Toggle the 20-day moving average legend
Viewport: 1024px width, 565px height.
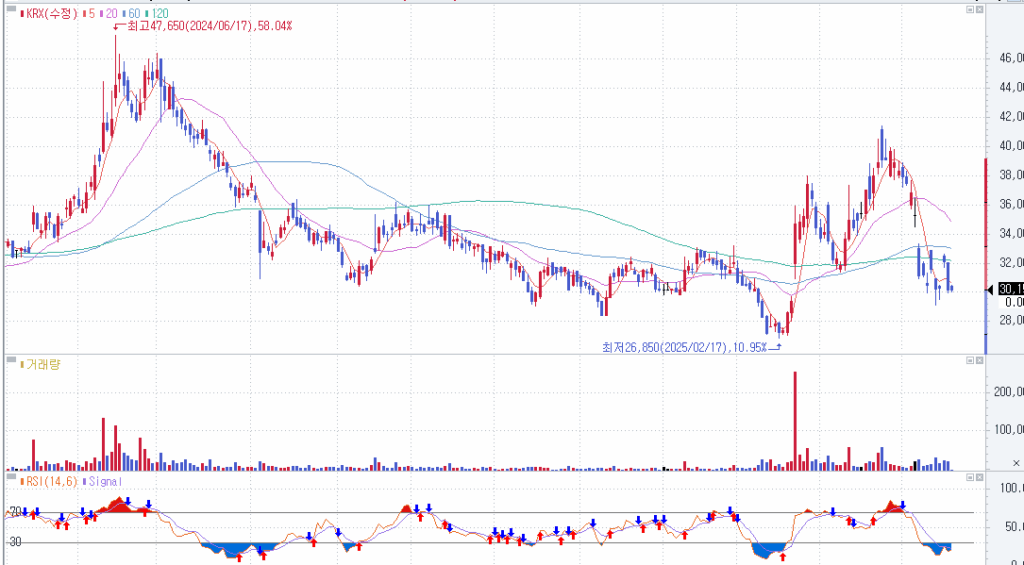pos(108,13)
